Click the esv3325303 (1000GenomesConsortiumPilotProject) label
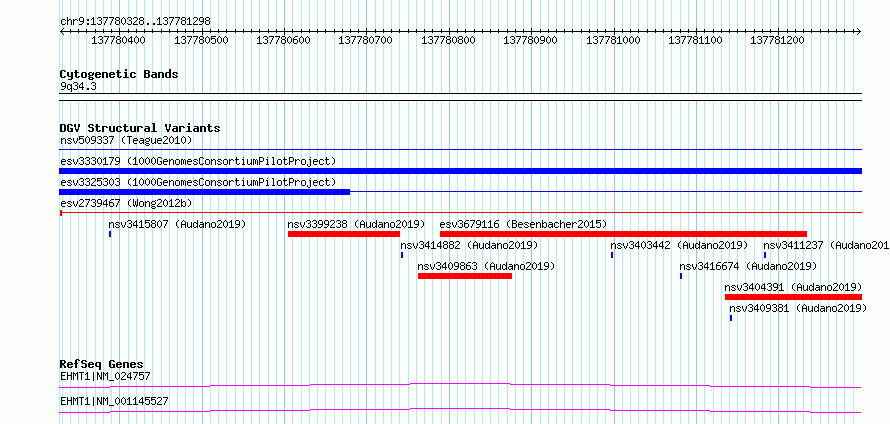 [198, 182]
